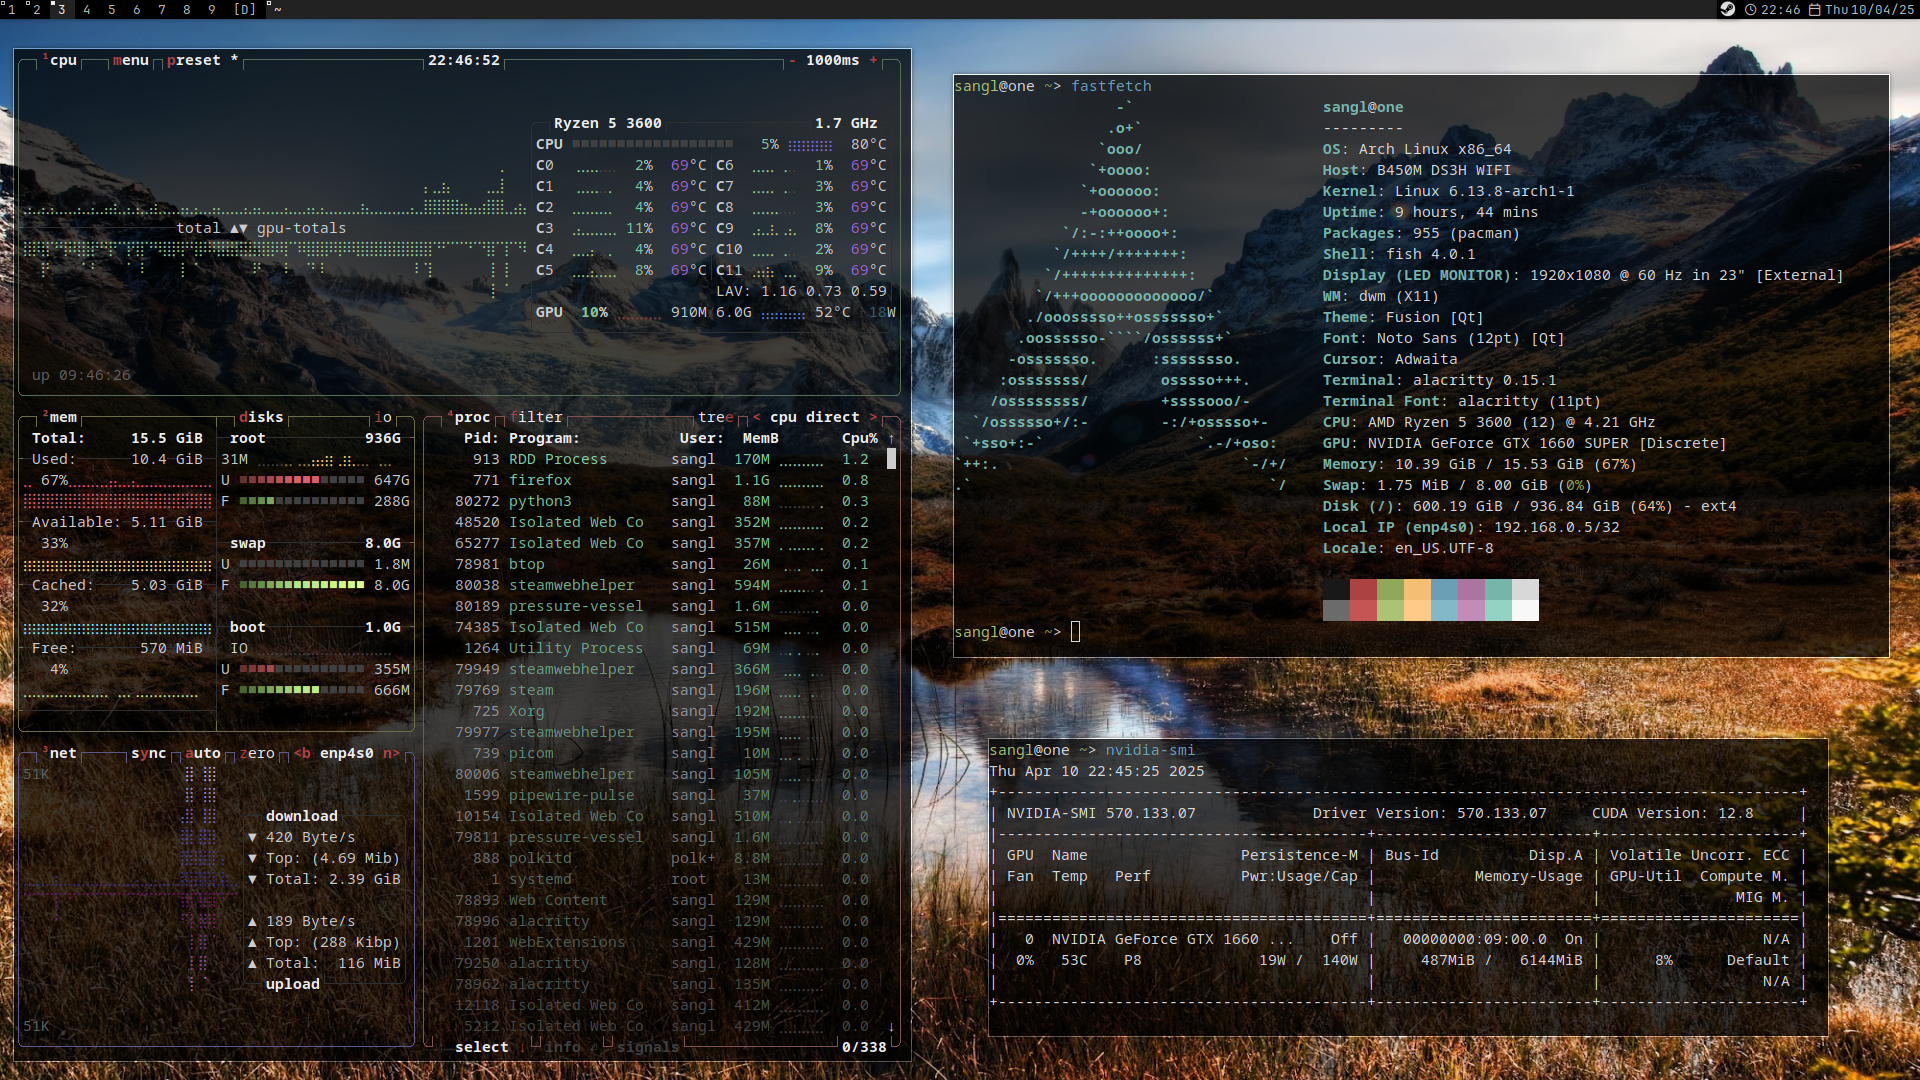Select the btop process row
This screenshot has width=1920, height=1080.
click(657, 564)
